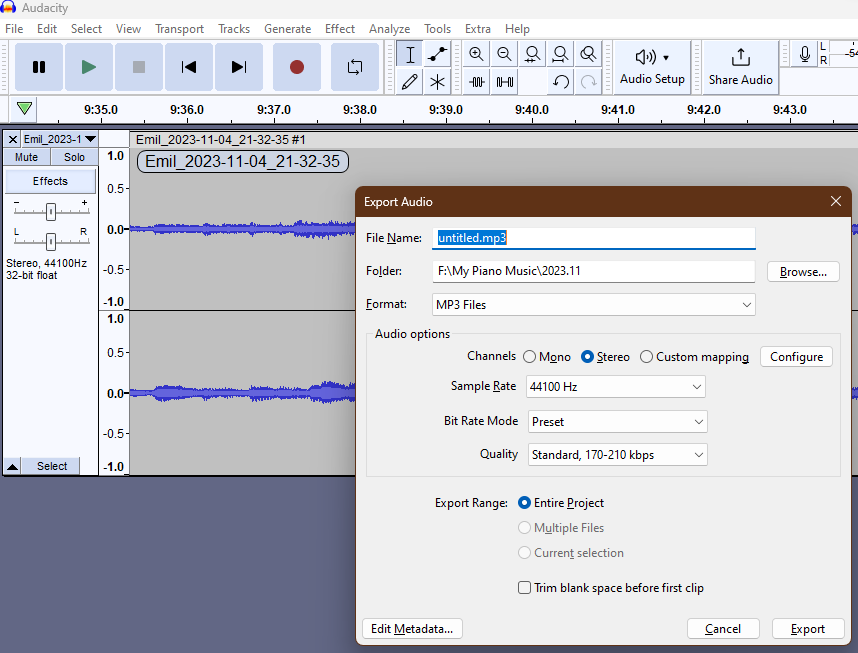
Task: Click the Emil_2023-11-04_21-32-35 clip title
Action: [x=242, y=161]
